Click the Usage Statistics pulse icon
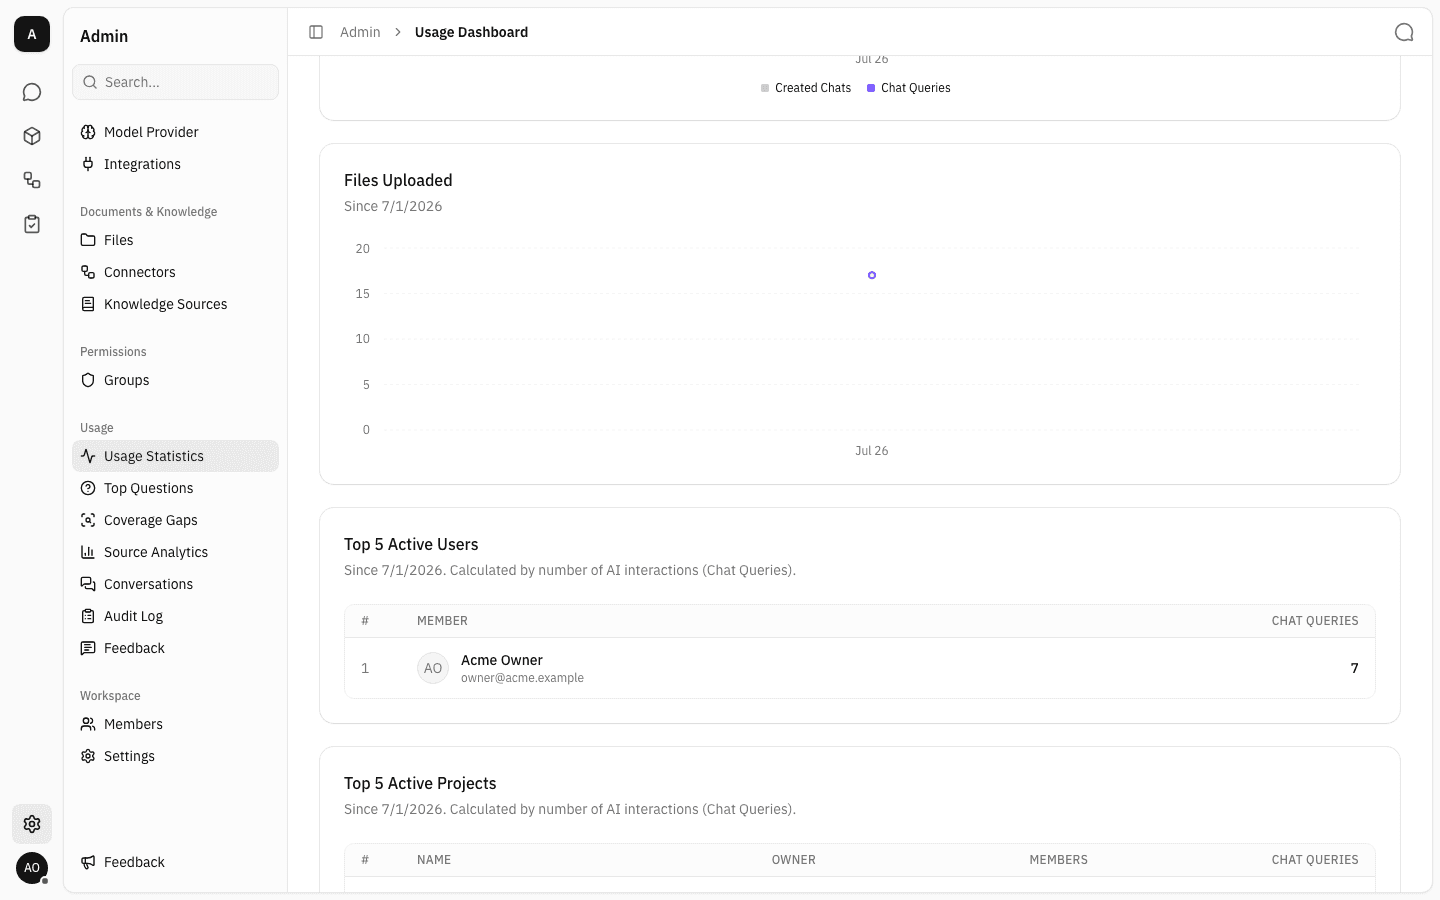The height and width of the screenshot is (900, 1440). [88, 456]
